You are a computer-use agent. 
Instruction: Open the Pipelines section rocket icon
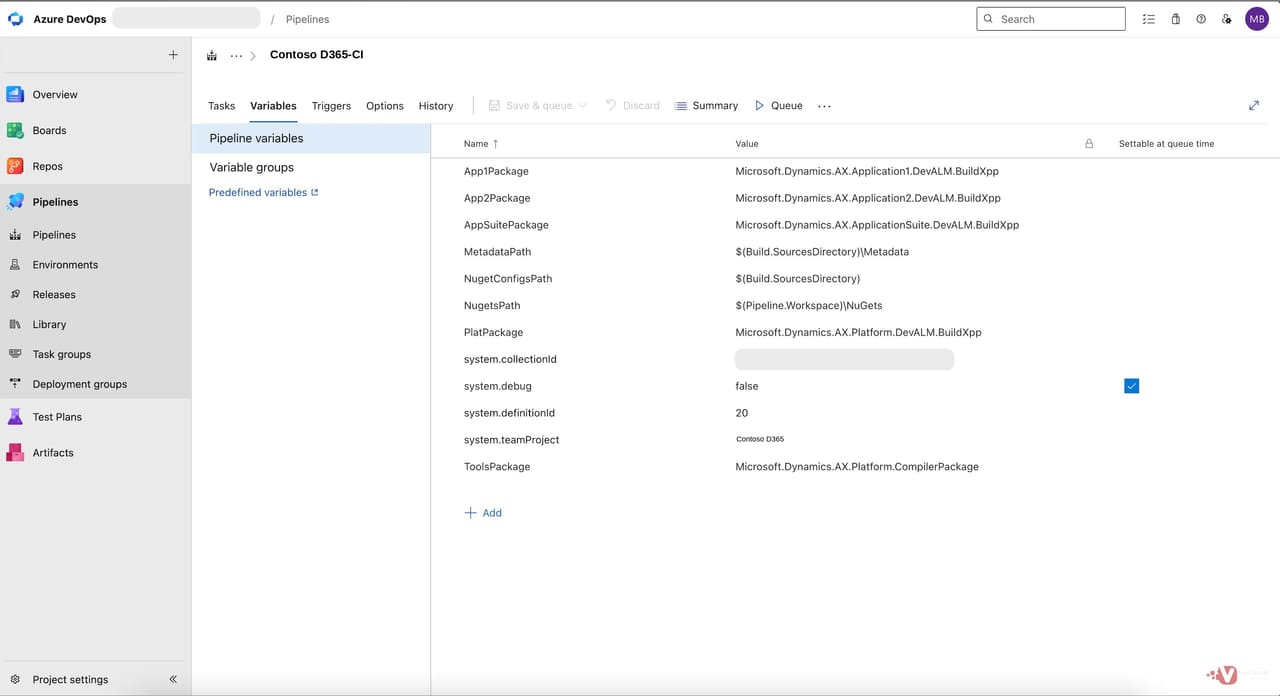click(15, 202)
